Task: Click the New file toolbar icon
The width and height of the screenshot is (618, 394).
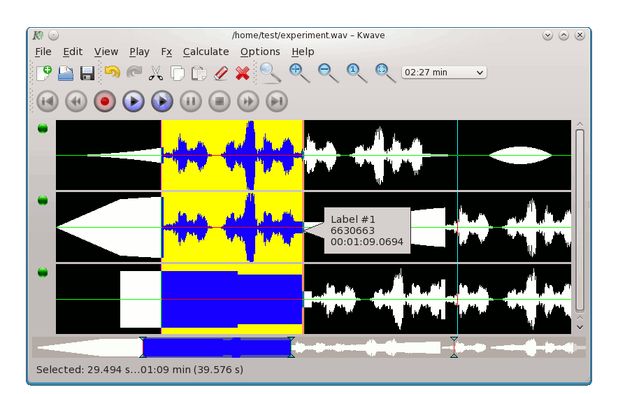Action: tap(44, 73)
